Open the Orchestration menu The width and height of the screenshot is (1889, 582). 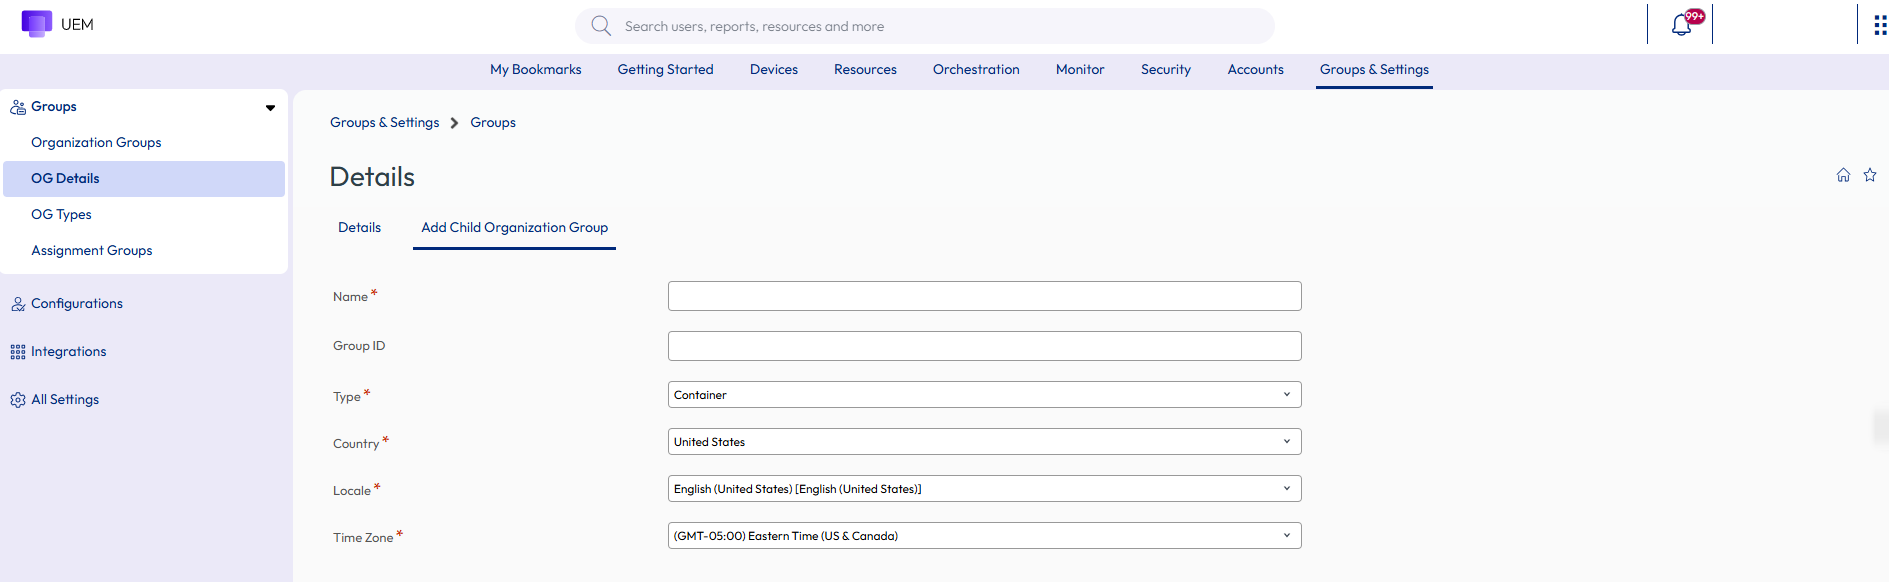pyautogui.click(x=976, y=70)
